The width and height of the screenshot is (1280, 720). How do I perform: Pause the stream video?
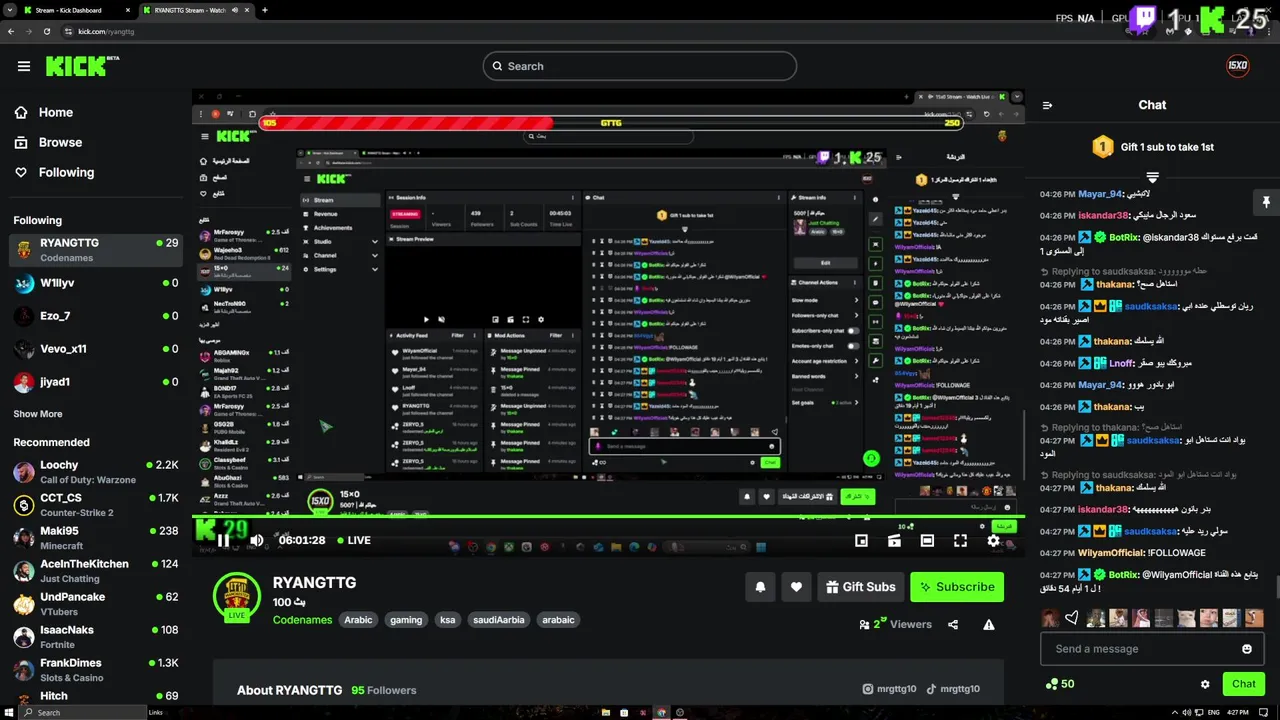coord(223,540)
